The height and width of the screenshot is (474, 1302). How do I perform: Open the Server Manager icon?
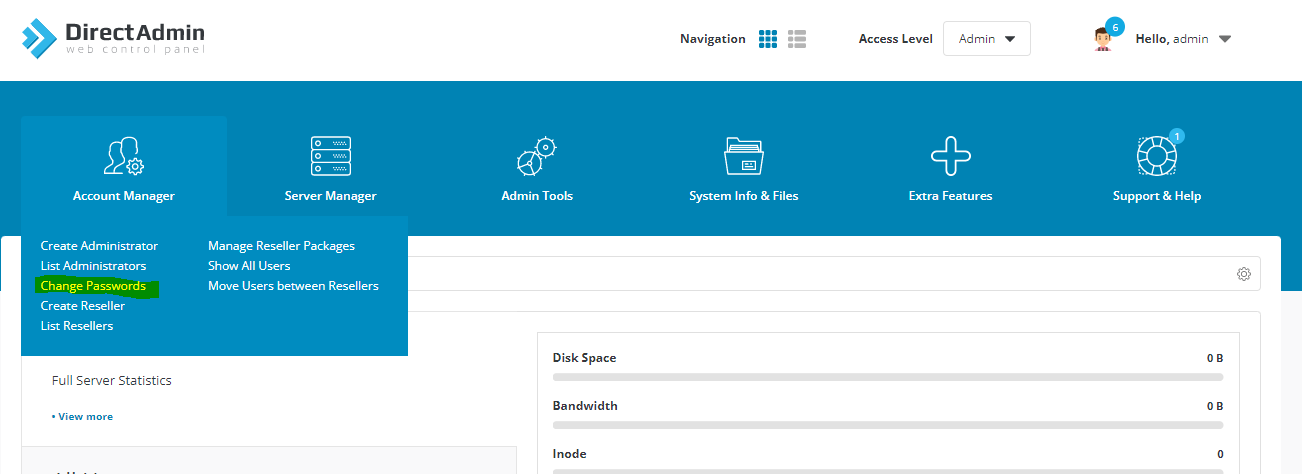[331, 158]
